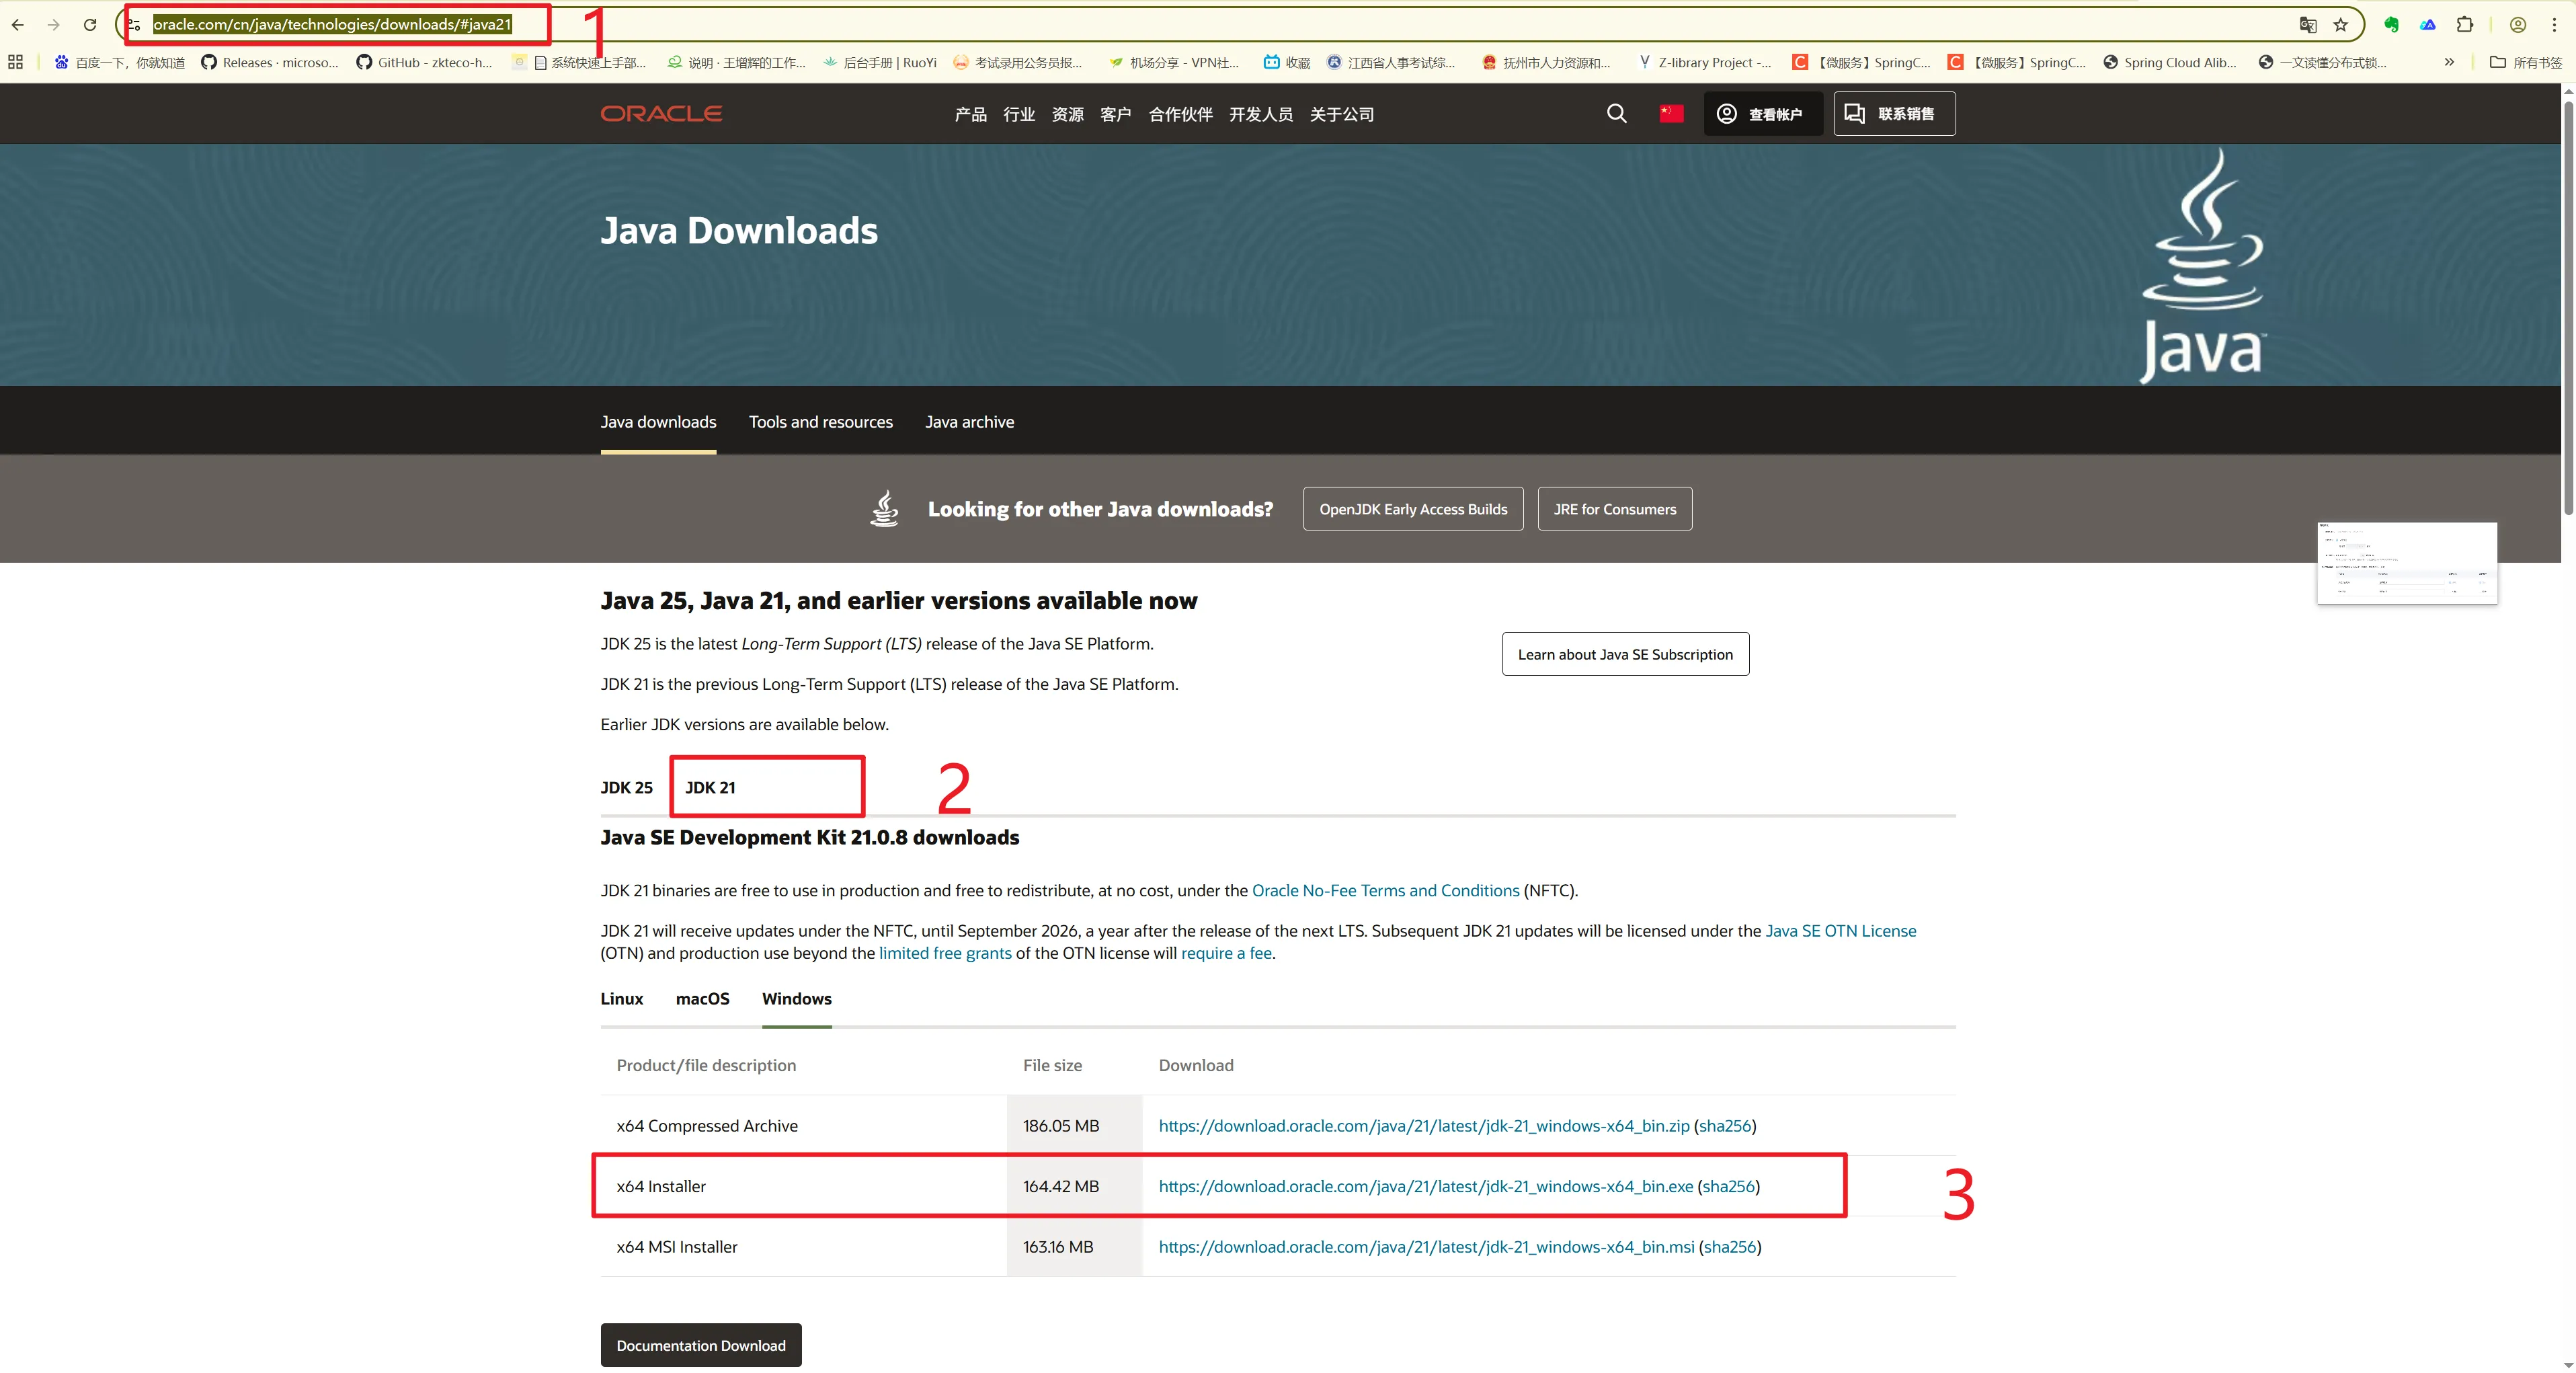The height and width of the screenshot is (1373, 2576).
Task: Open the Chrome three-dot menu
Action: 2554,24
